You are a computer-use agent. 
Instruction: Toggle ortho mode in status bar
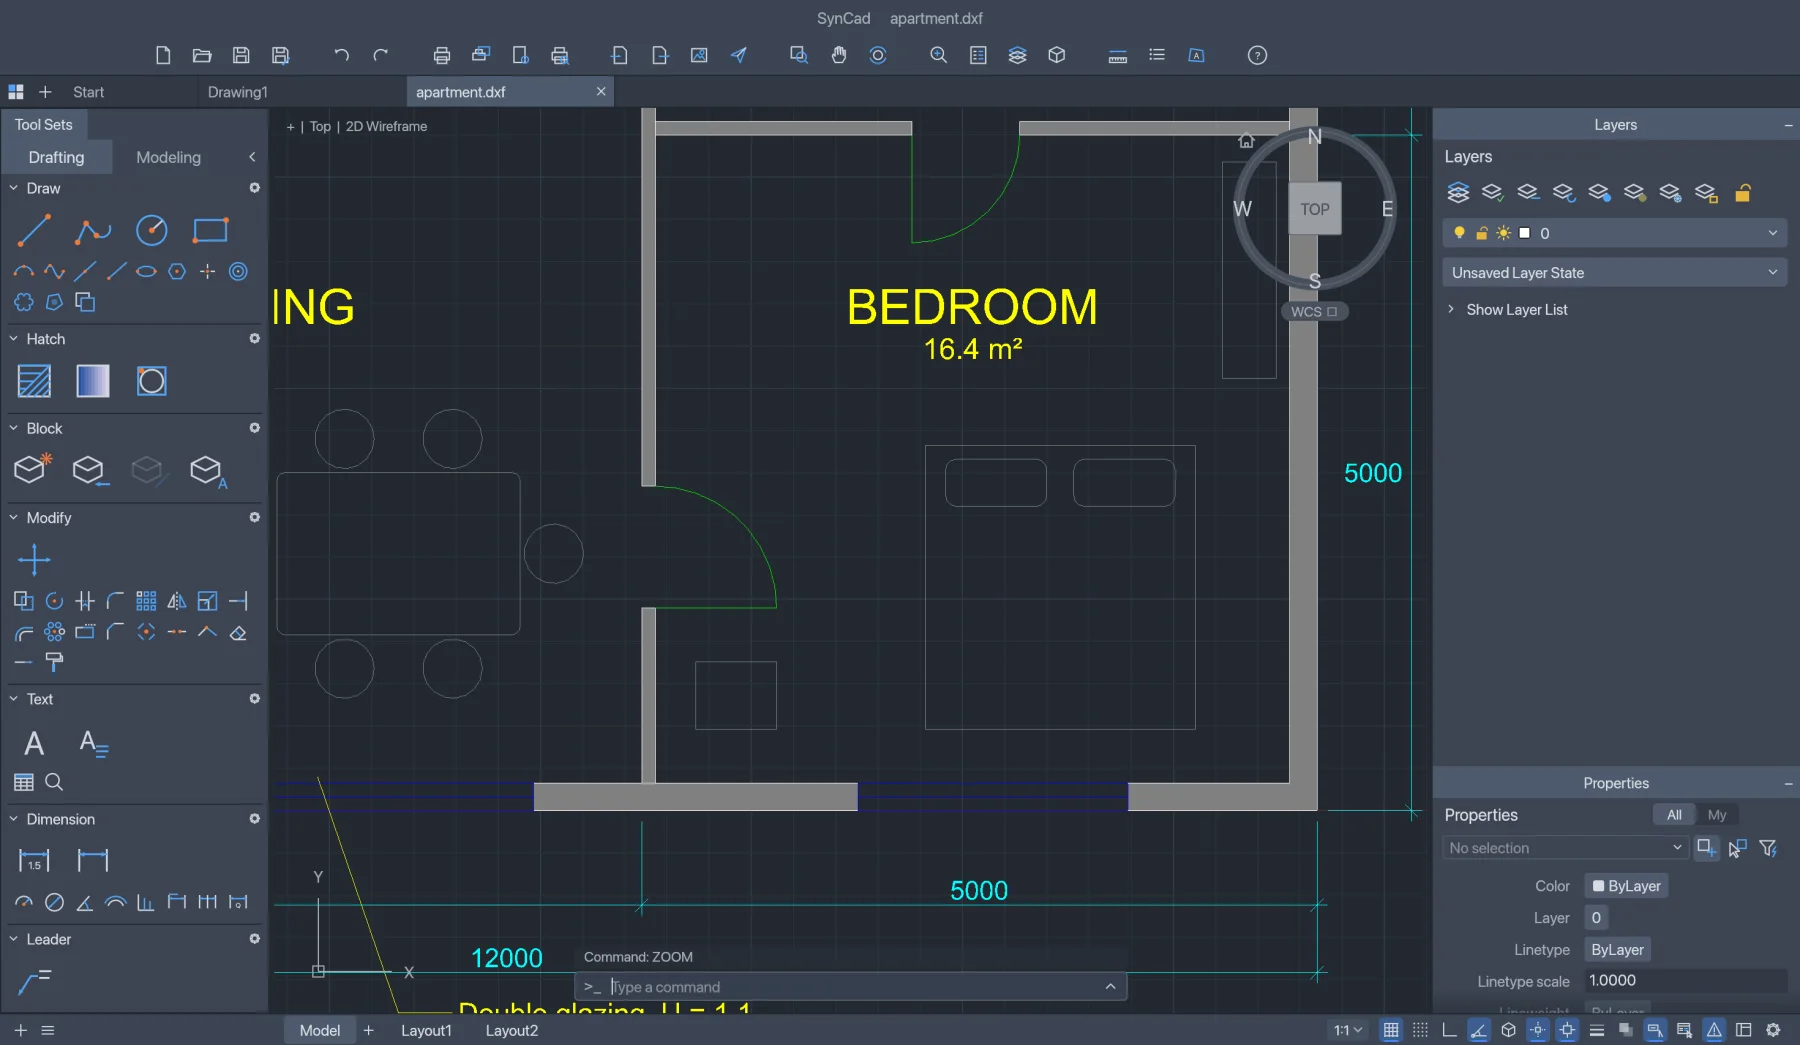click(x=1450, y=1030)
